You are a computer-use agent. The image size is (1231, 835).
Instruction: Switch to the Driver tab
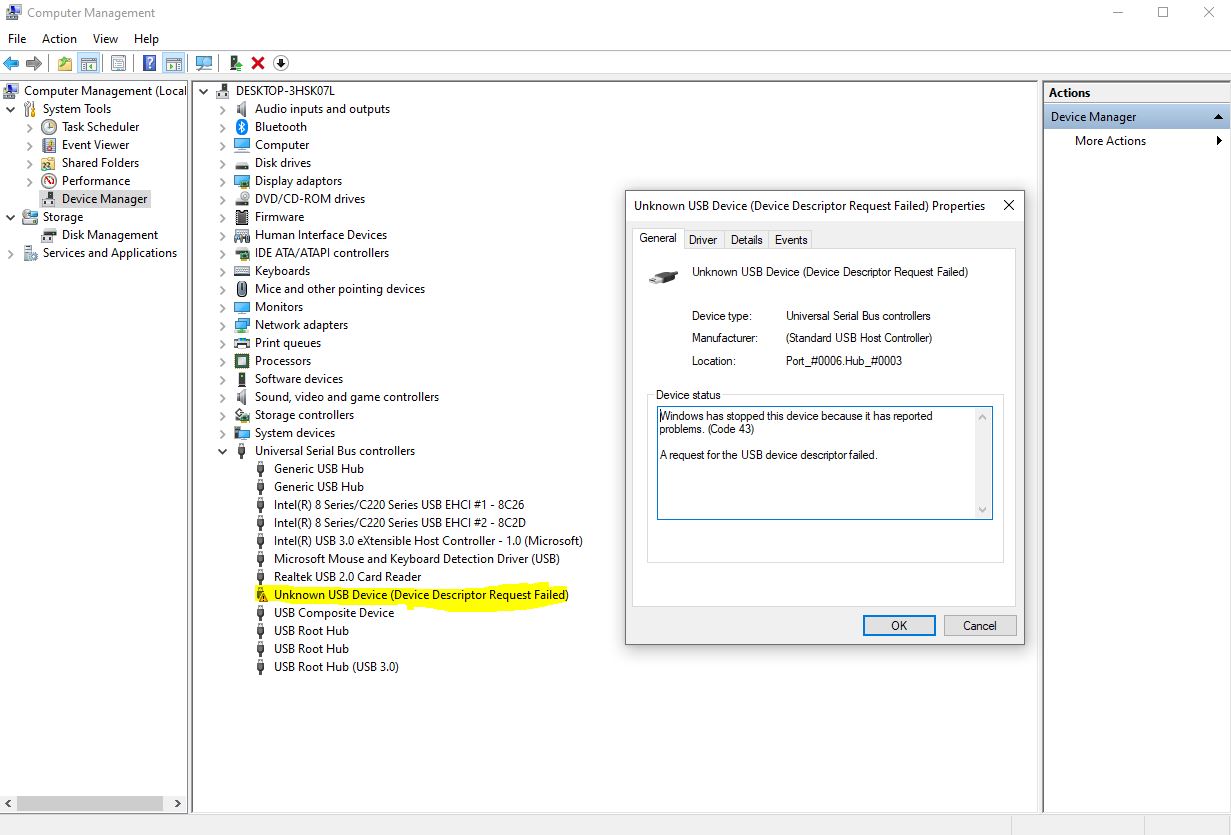(703, 239)
